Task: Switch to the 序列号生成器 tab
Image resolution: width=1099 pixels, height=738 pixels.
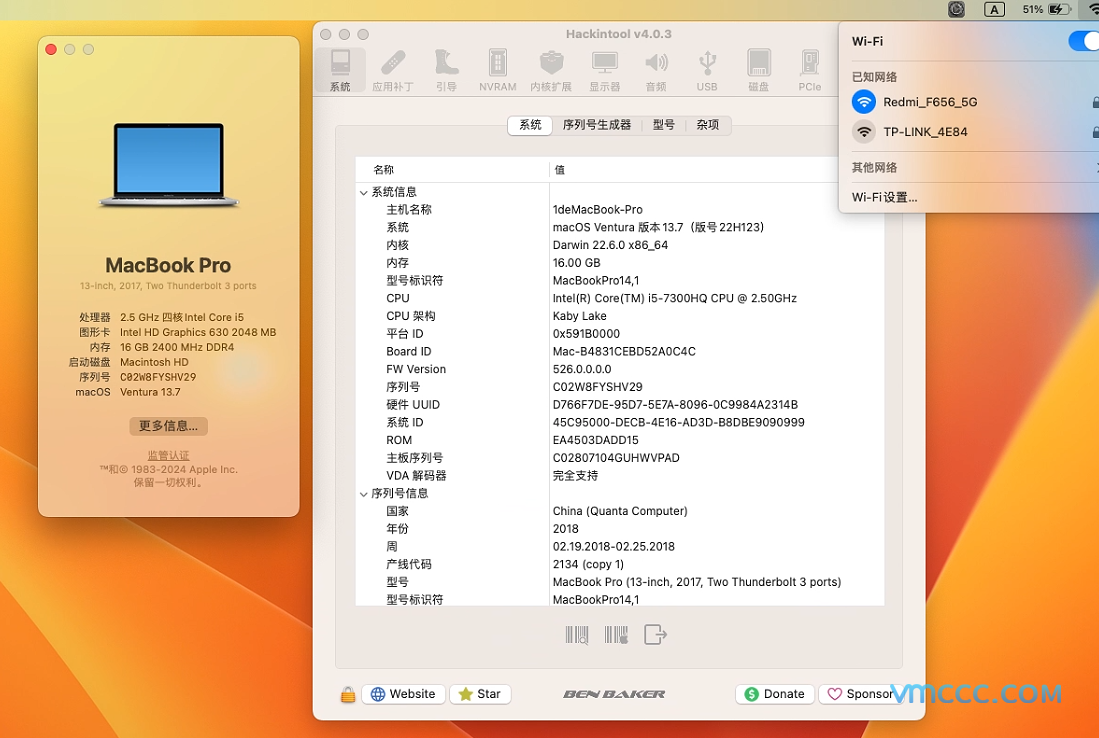Action: [596, 125]
